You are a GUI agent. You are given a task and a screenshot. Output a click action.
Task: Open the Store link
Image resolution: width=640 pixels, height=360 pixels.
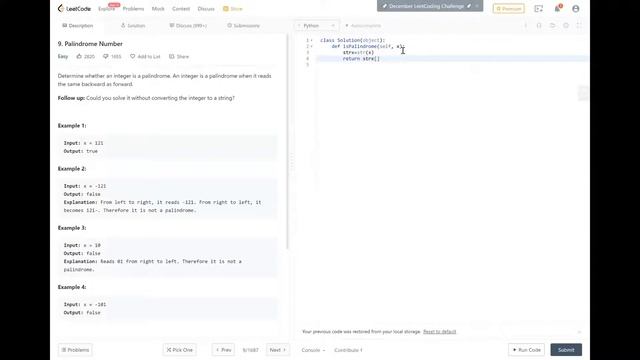click(x=233, y=9)
